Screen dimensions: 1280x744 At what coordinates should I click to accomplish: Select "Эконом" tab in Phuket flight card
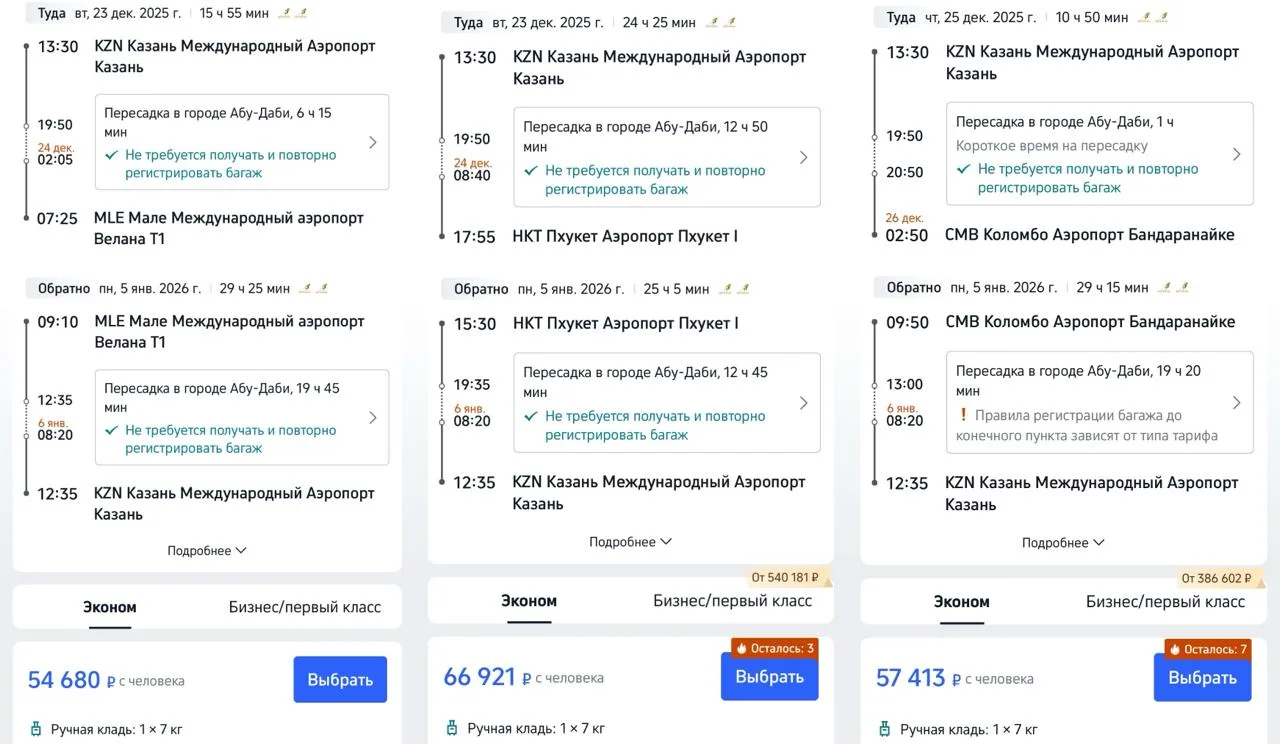coord(529,601)
